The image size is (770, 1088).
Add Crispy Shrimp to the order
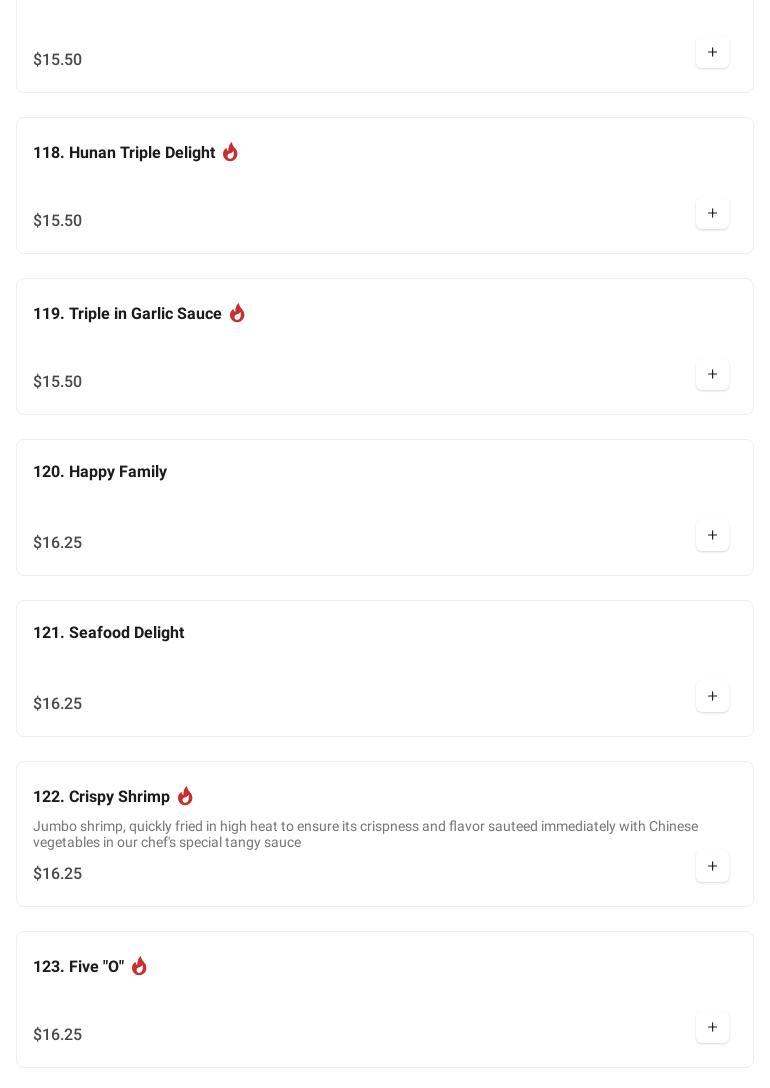click(712, 866)
